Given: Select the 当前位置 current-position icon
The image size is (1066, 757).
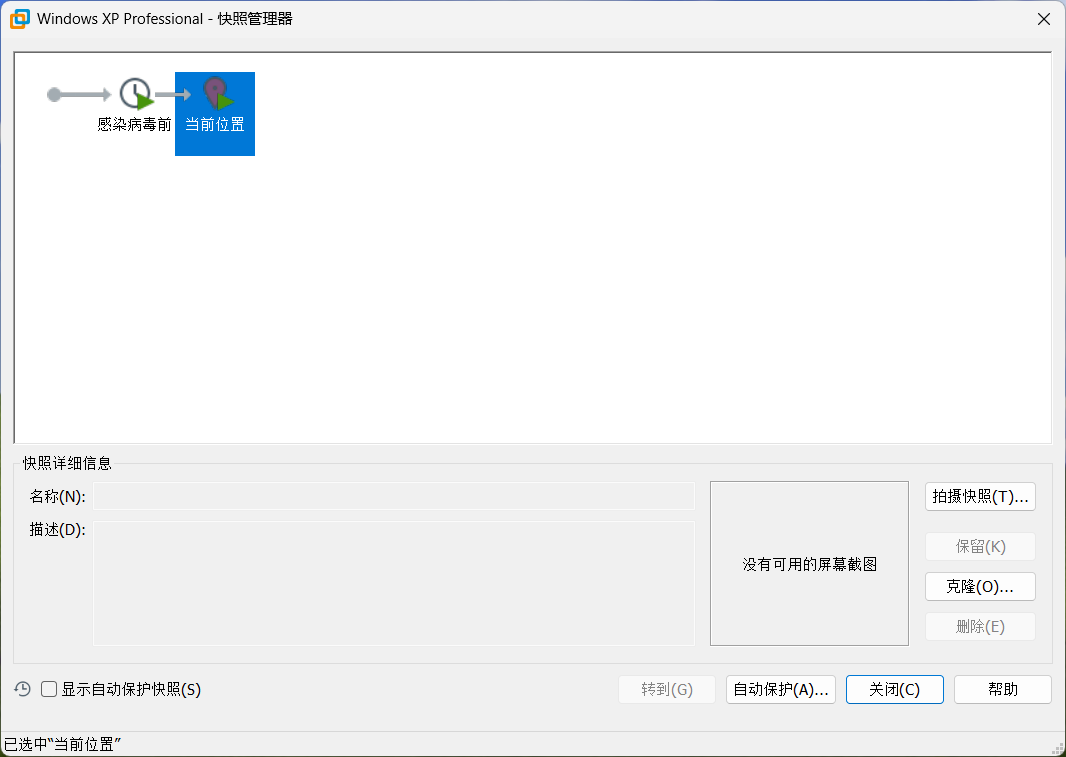Looking at the screenshot, I should (x=215, y=95).
